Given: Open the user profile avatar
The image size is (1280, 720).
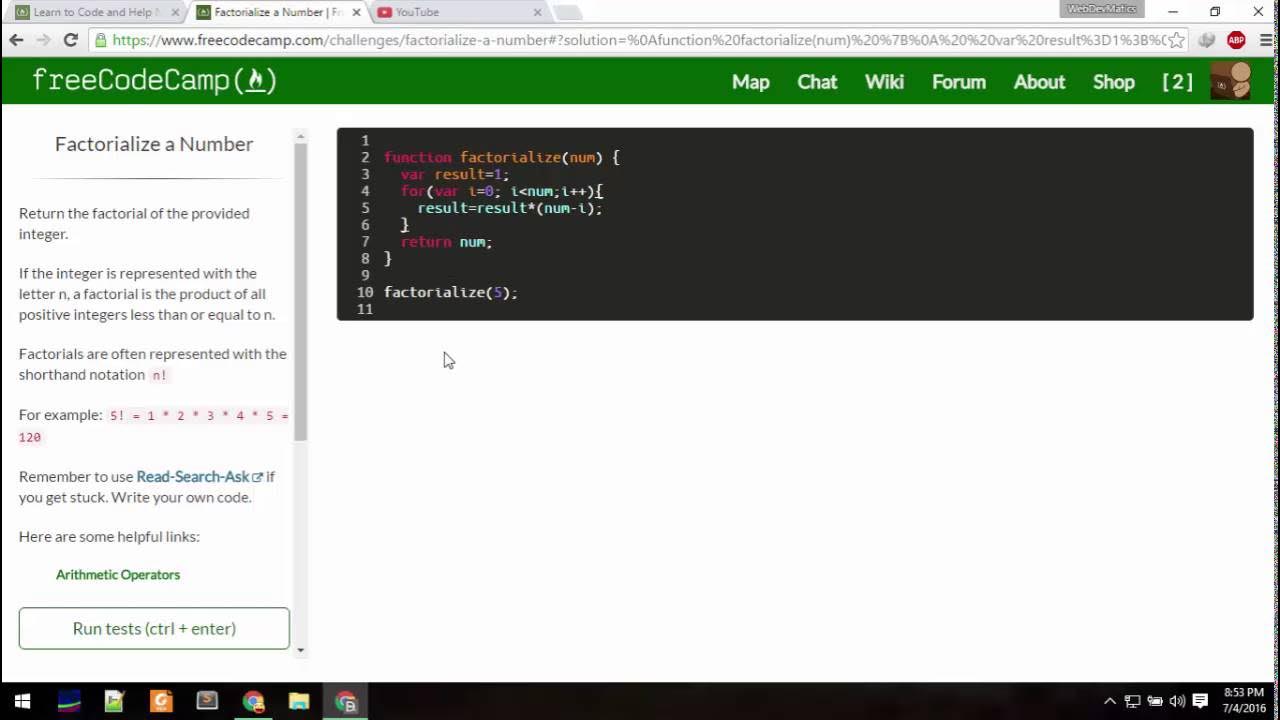Looking at the screenshot, I should [x=1230, y=81].
